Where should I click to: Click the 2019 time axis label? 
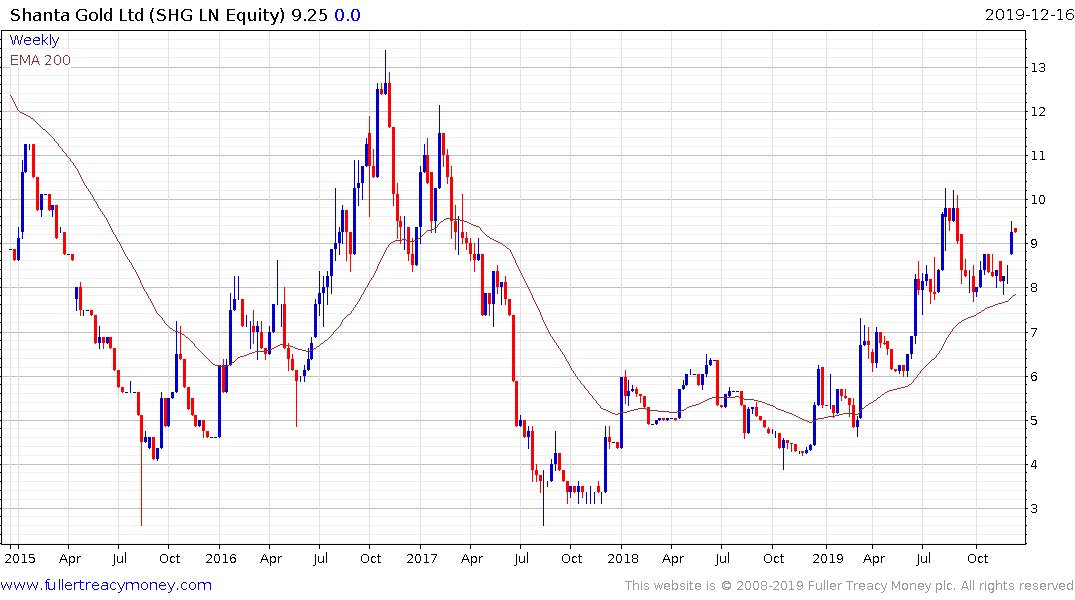tap(828, 558)
